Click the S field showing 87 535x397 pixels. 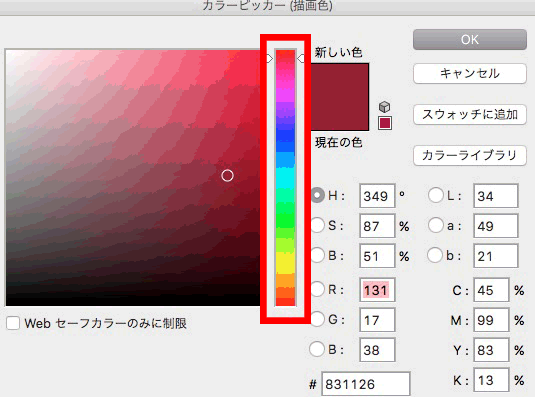tap(377, 226)
